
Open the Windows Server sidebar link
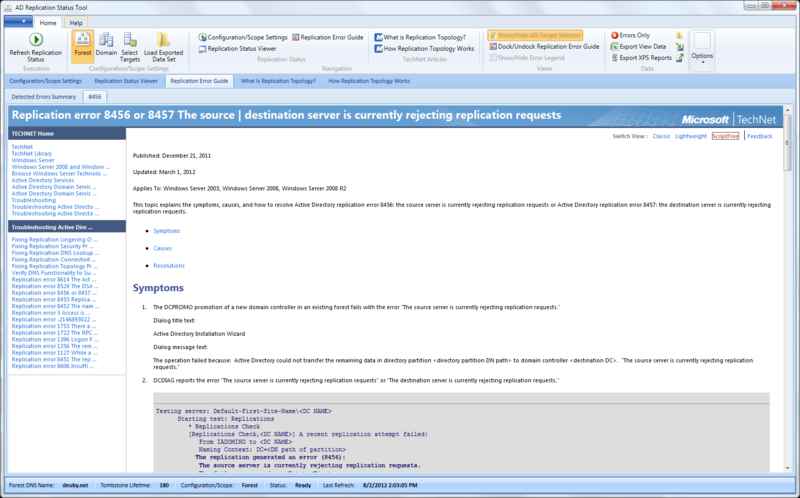point(33,160)
